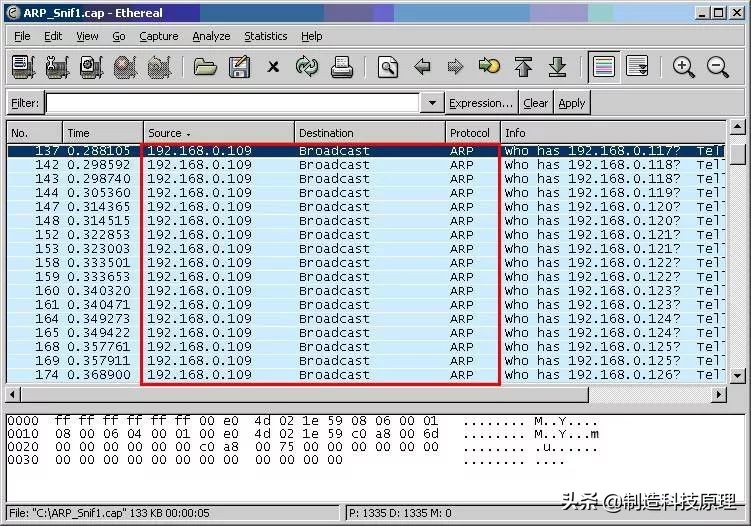Open a capture file folder icon
Image resolution: width=751 pixels, height=526 pixels.
(205, 67)
